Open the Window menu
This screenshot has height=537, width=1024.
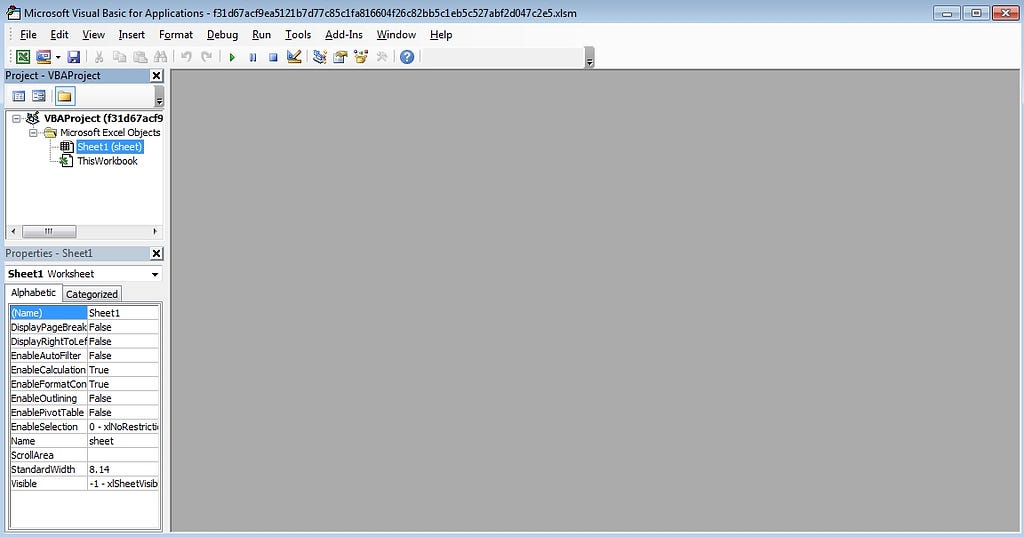[x=396, y=35]
